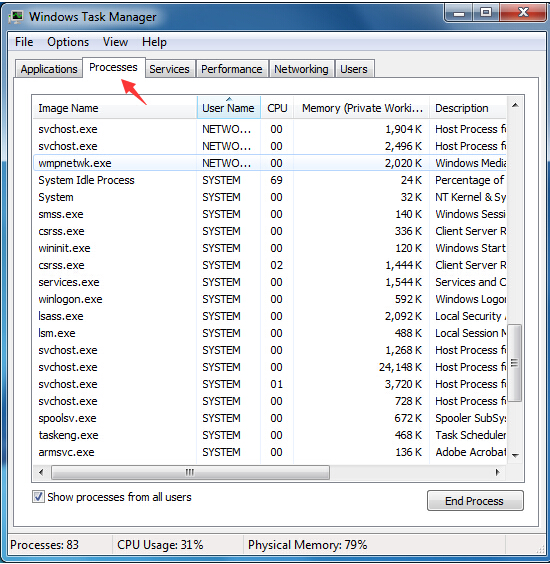Switch to the Applications tab
The height and width of the screenshot is (564, 550).
coord(49,69)
